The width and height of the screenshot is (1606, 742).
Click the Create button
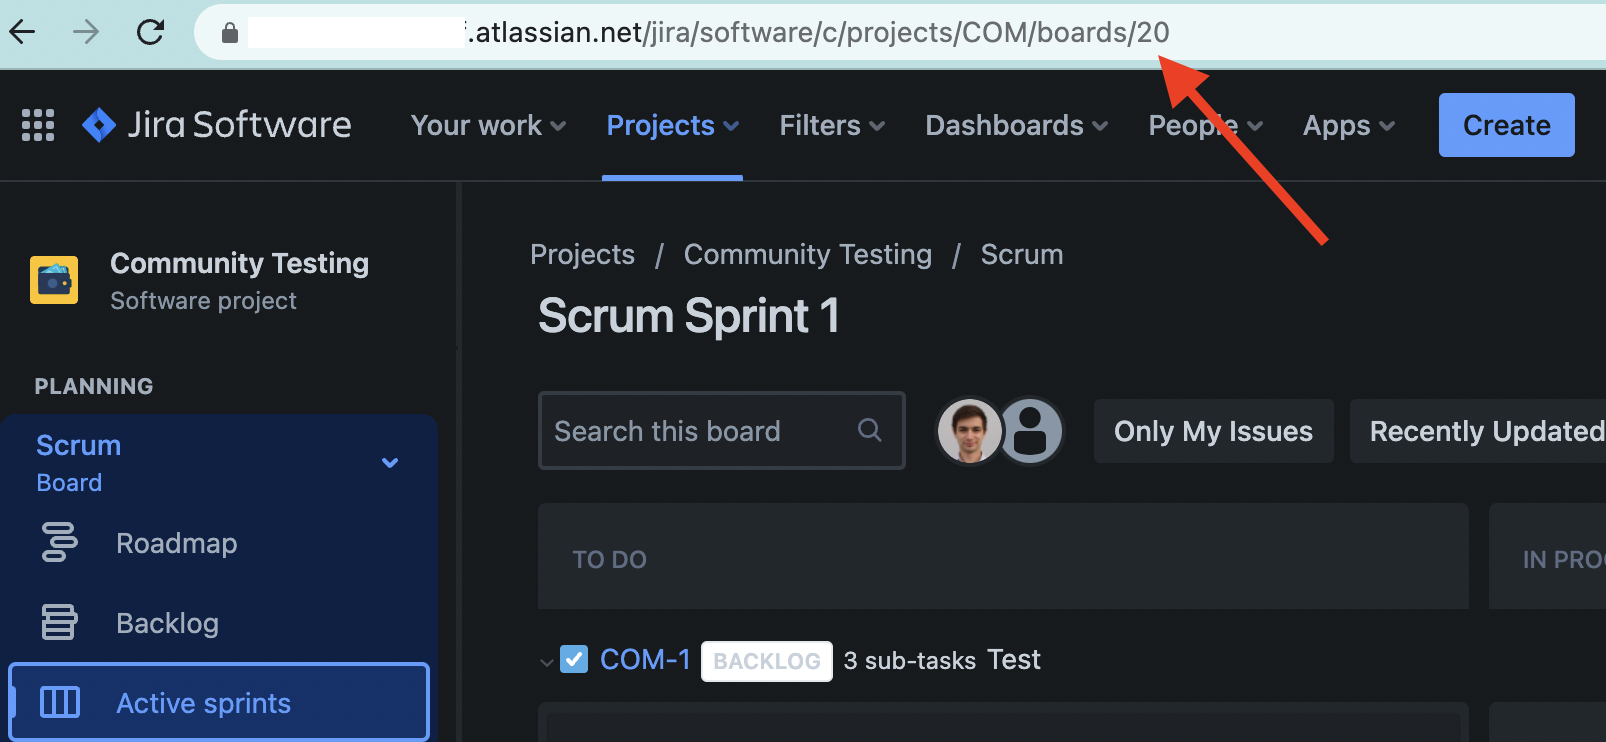point(1506,124)
